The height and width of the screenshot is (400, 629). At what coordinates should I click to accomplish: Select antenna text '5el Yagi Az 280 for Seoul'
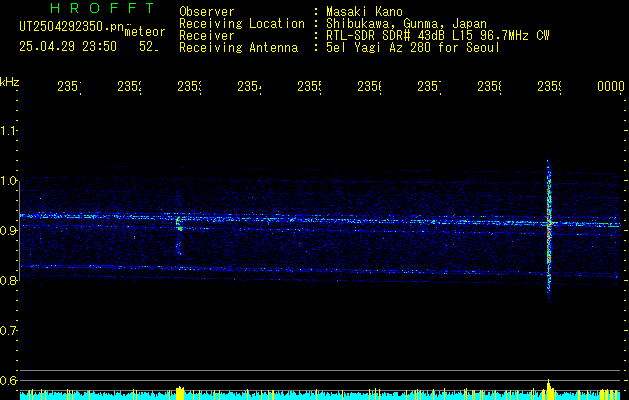pos(413,48)
